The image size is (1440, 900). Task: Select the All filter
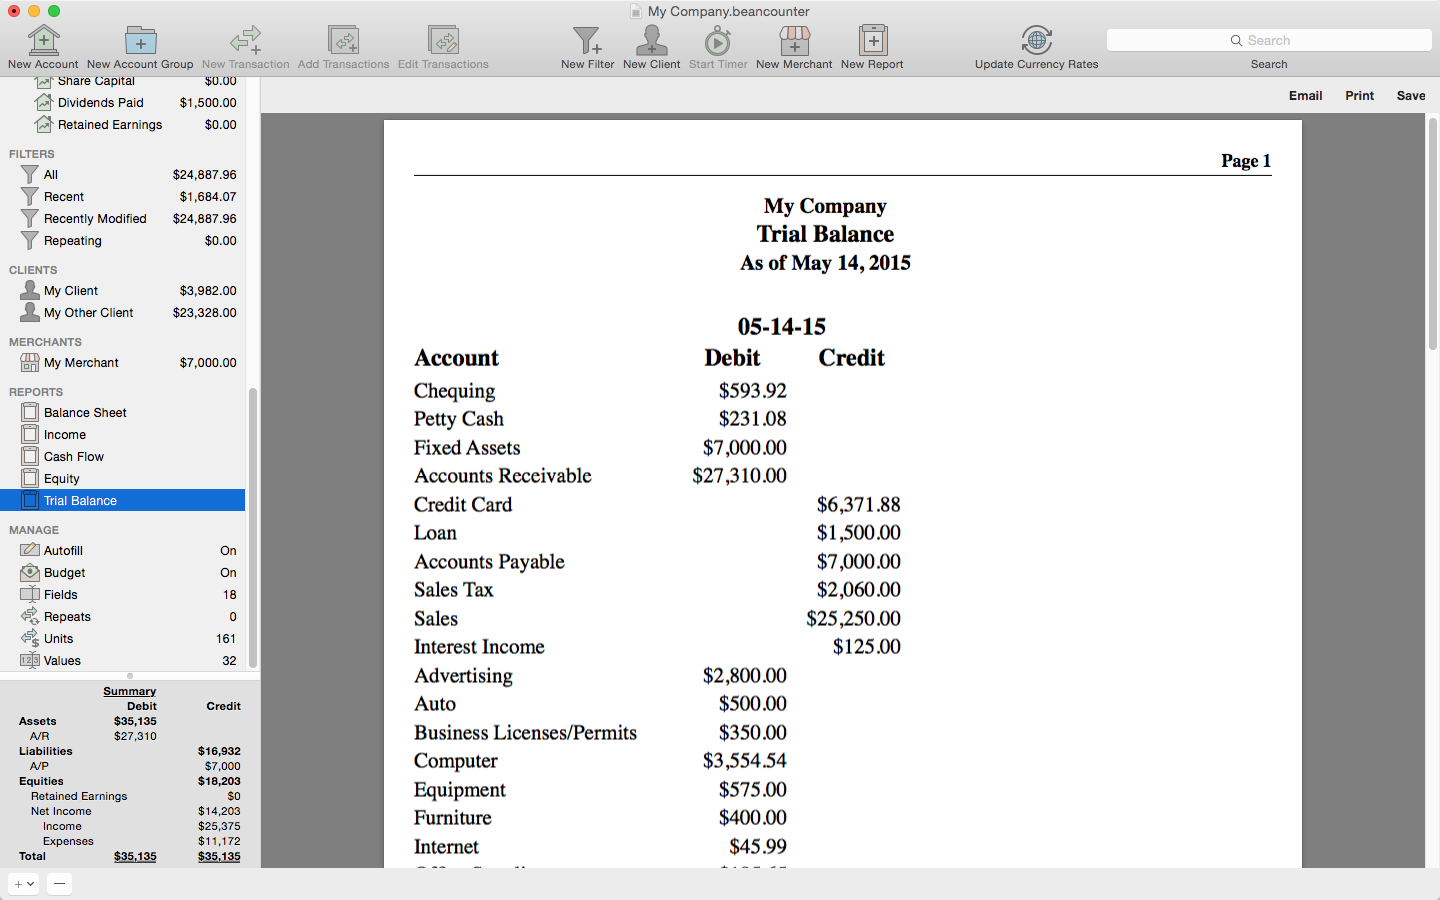click(x=122, y=175)
